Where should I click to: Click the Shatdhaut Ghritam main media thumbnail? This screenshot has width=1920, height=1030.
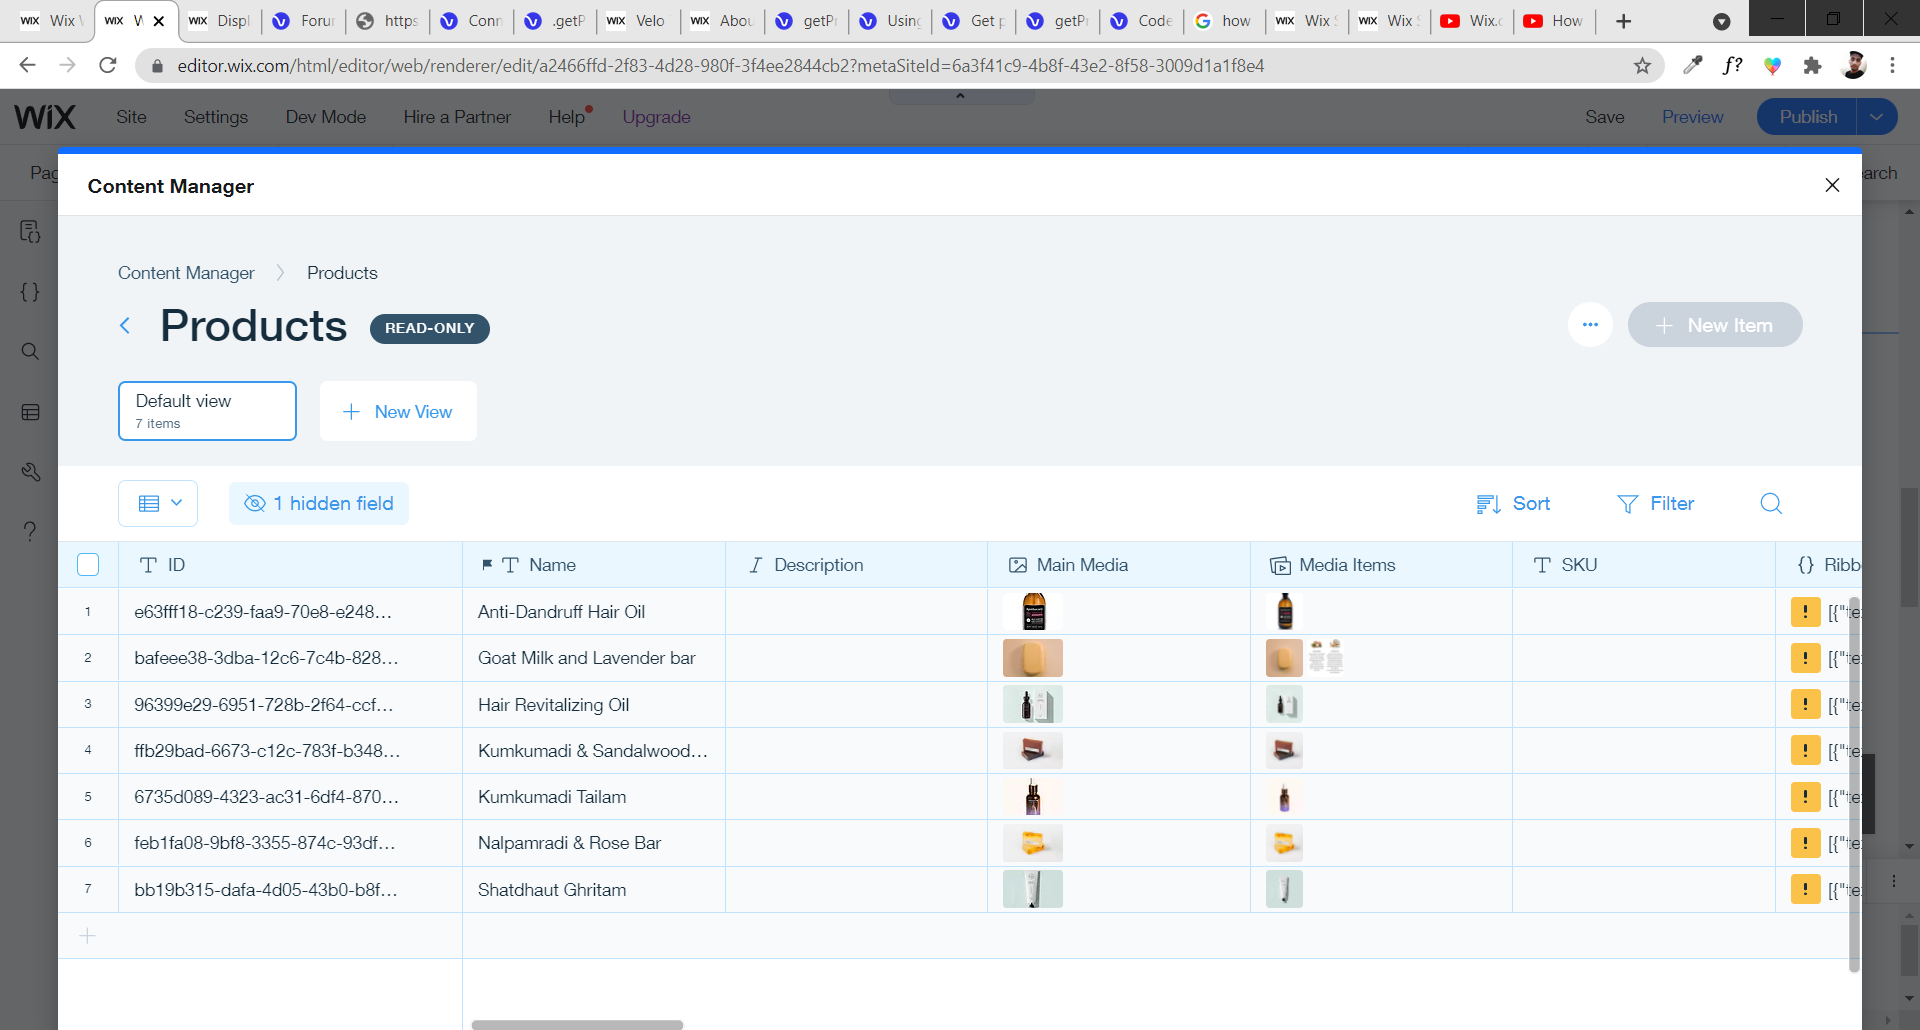pyautogui.click(x=1033, y=889)
